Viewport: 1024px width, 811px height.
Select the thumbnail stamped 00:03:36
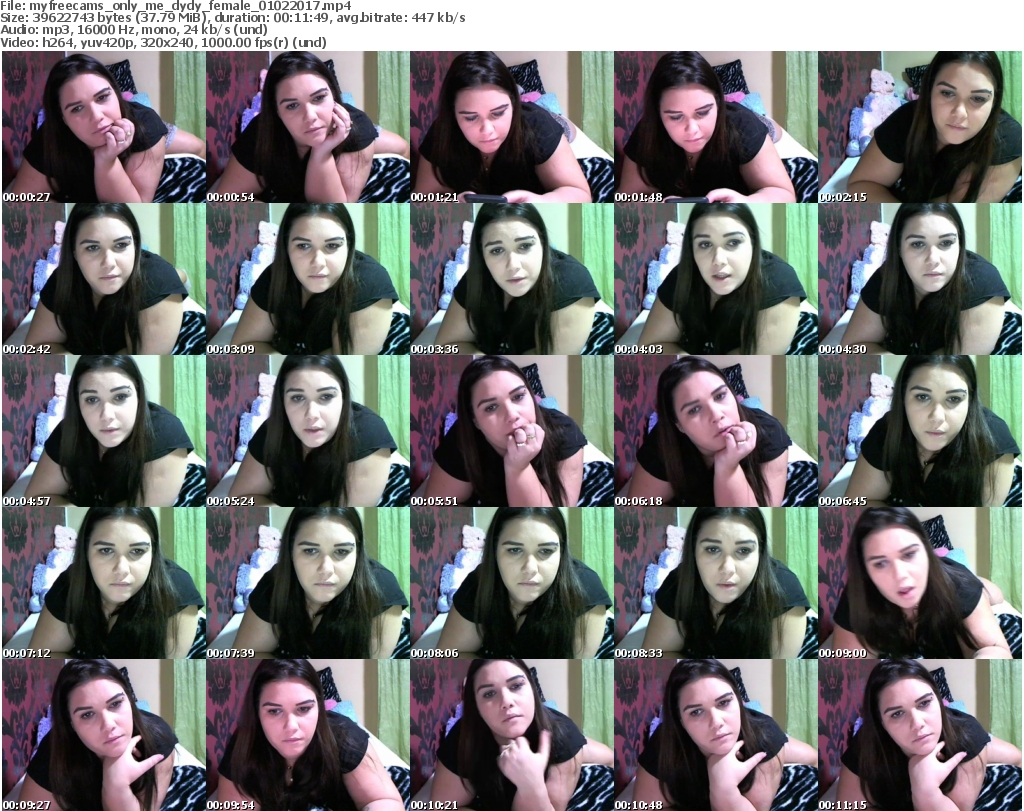click(x=511, y=279)
